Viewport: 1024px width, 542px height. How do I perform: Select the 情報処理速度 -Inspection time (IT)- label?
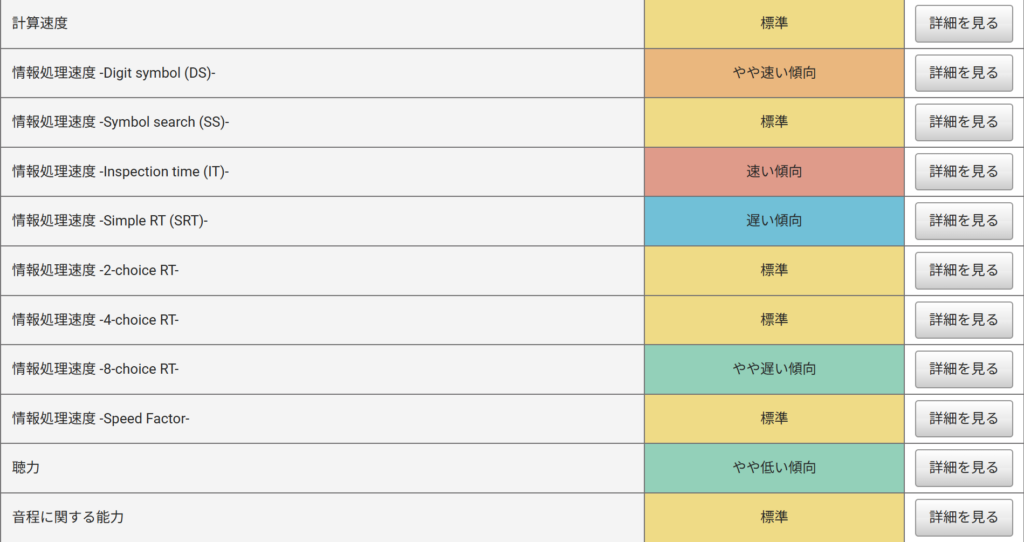tap(120, 172)
